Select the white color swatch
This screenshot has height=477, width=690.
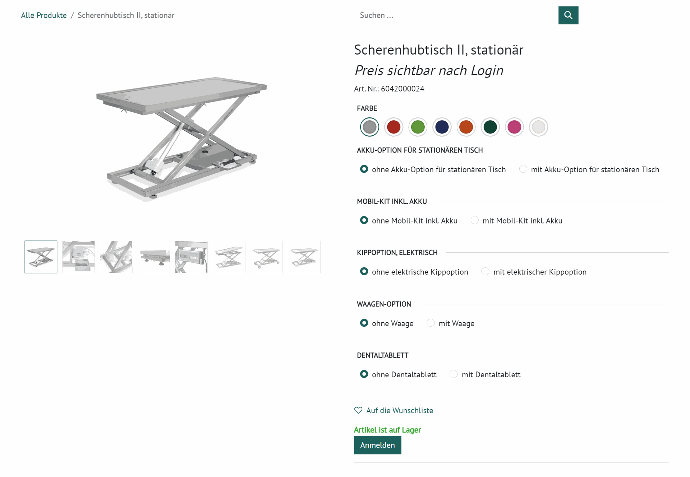(x=538, y=127)
